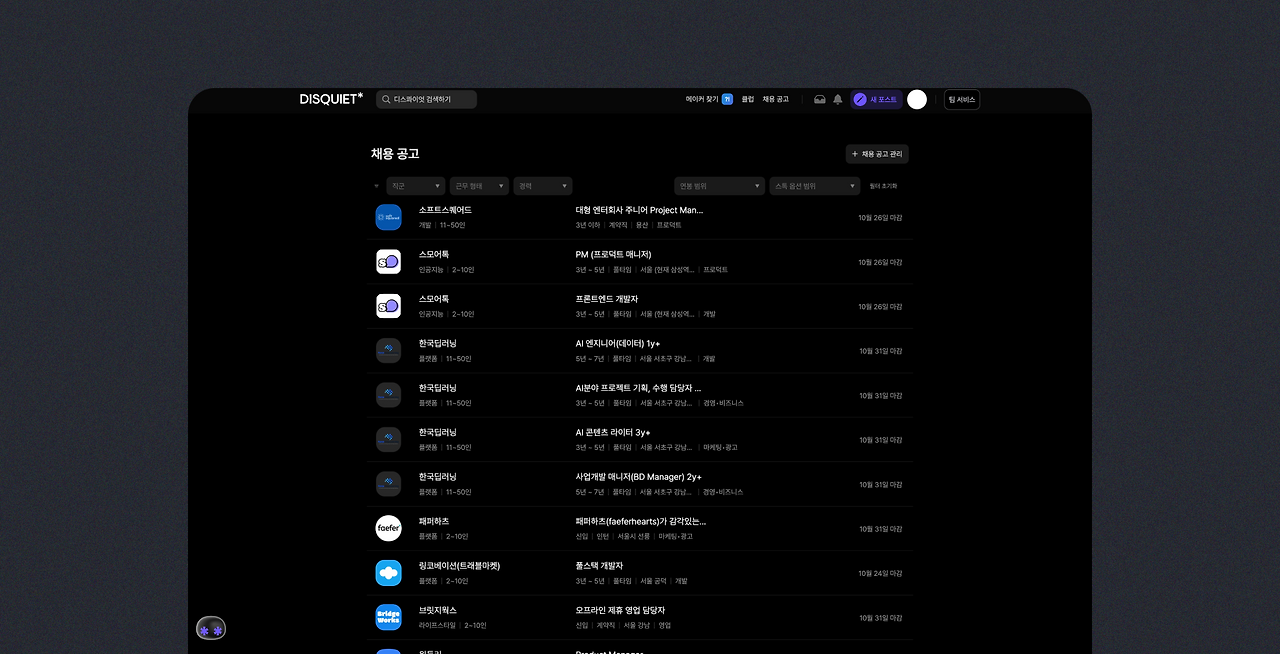This screenshot has height=654, width=1280.
Task: Open the notifications bell icon
Action: [838, 99]
